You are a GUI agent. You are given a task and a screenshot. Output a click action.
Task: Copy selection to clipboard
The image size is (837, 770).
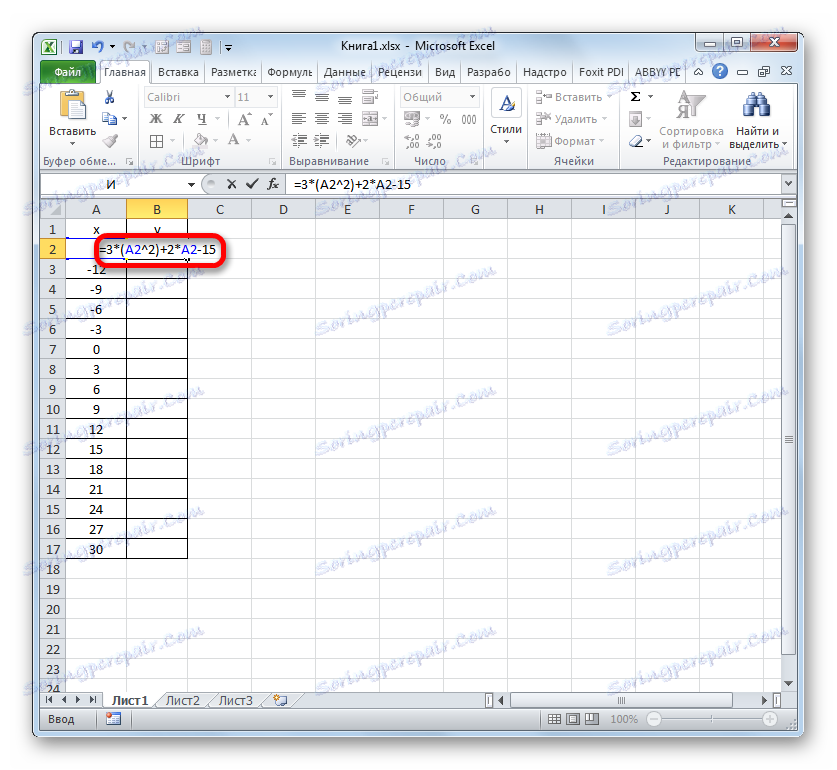(x=109, y=119)
